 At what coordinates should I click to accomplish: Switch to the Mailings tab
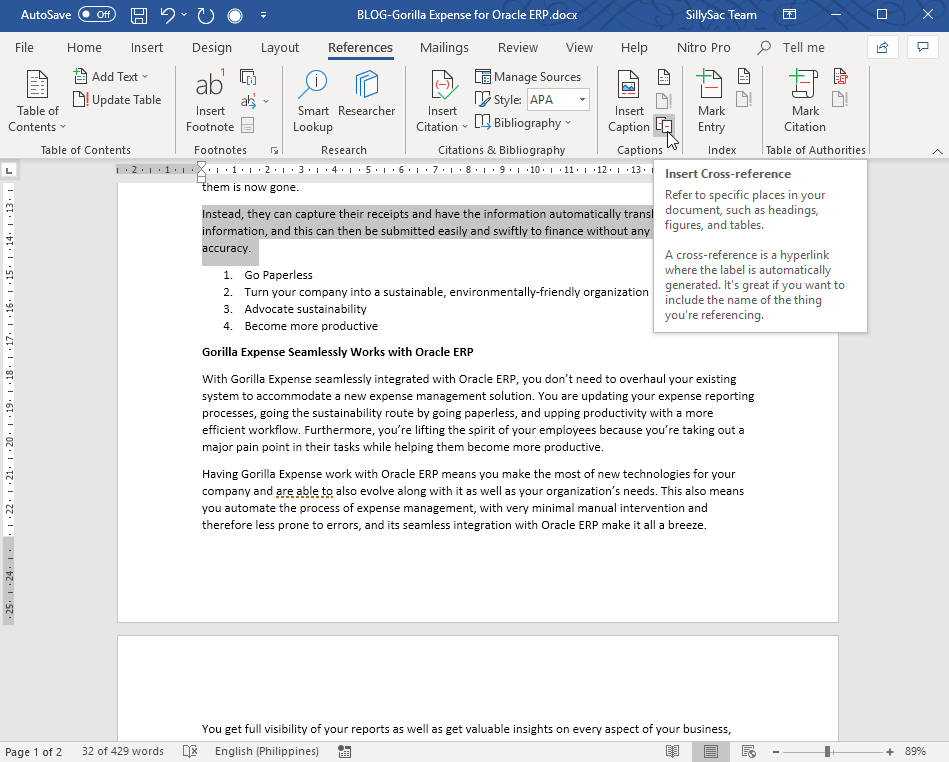pos(443,47)
